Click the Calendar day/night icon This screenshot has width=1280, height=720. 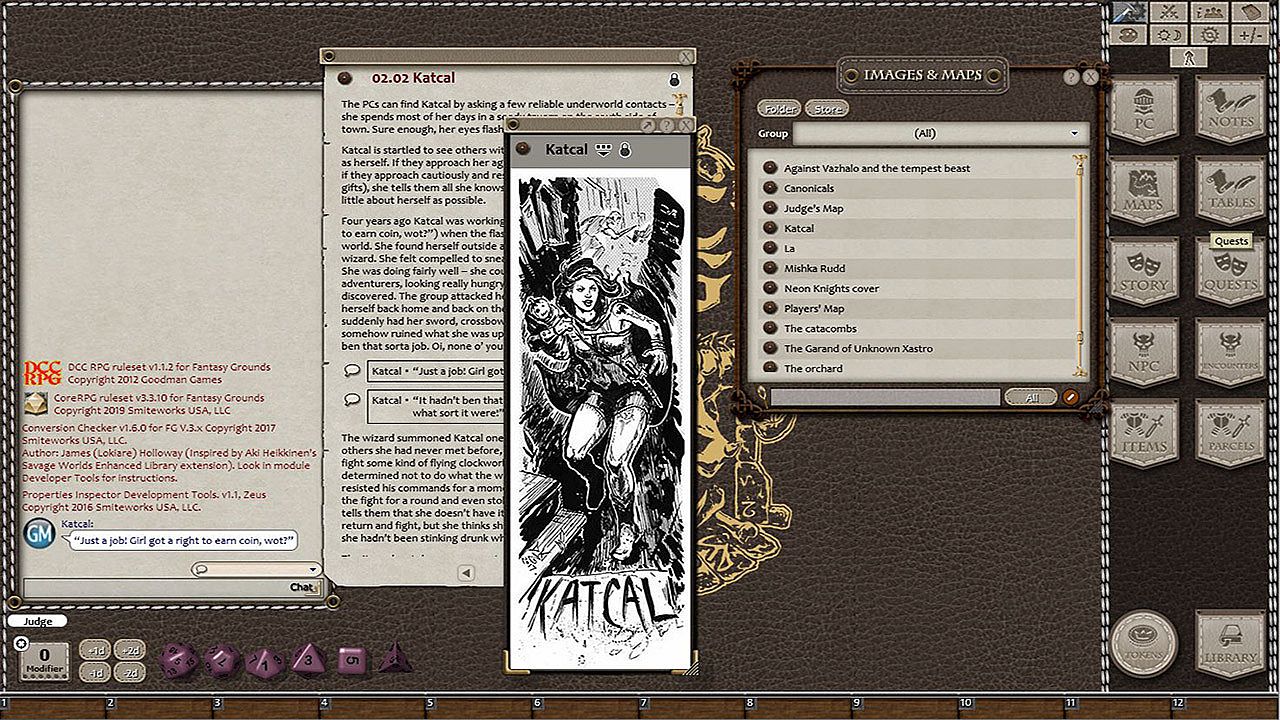pos(1167,35)
